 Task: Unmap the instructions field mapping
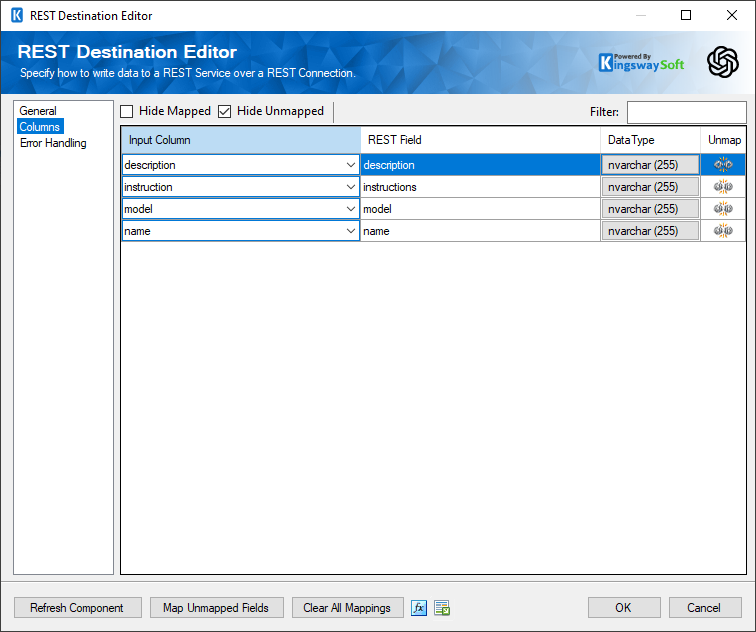723,187
